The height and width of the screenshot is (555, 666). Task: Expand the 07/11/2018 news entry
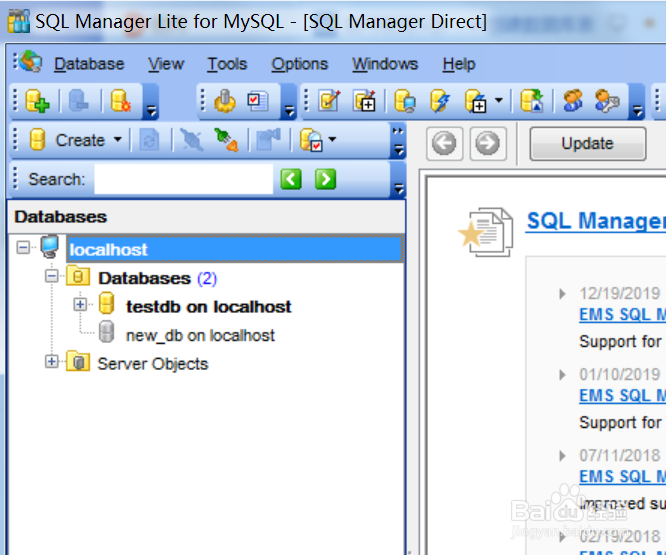pos(562,456)
